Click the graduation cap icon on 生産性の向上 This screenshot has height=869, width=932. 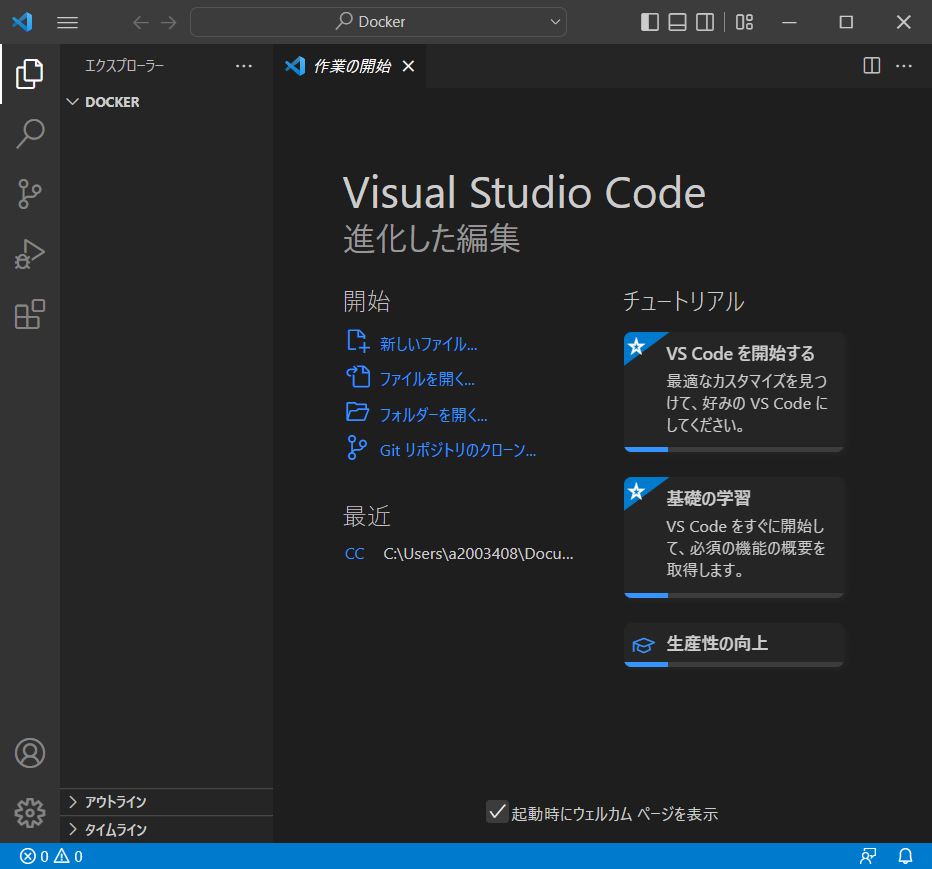pyautogui.click(x=643, y=645)
